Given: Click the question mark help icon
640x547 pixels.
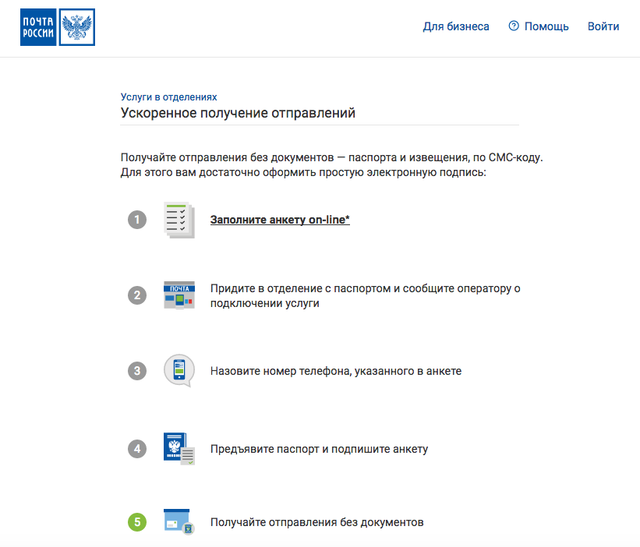Looking at the screenshot, I should pos(514,26).
